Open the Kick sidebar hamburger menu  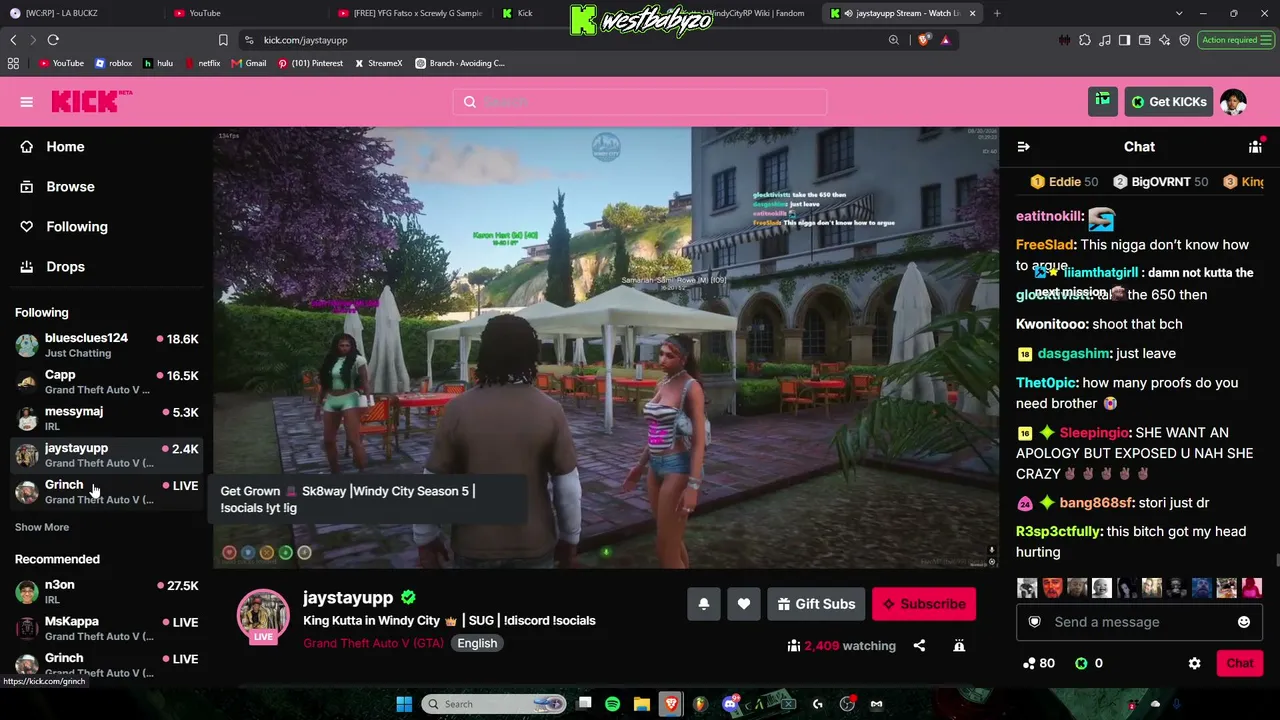coord(27,102)
